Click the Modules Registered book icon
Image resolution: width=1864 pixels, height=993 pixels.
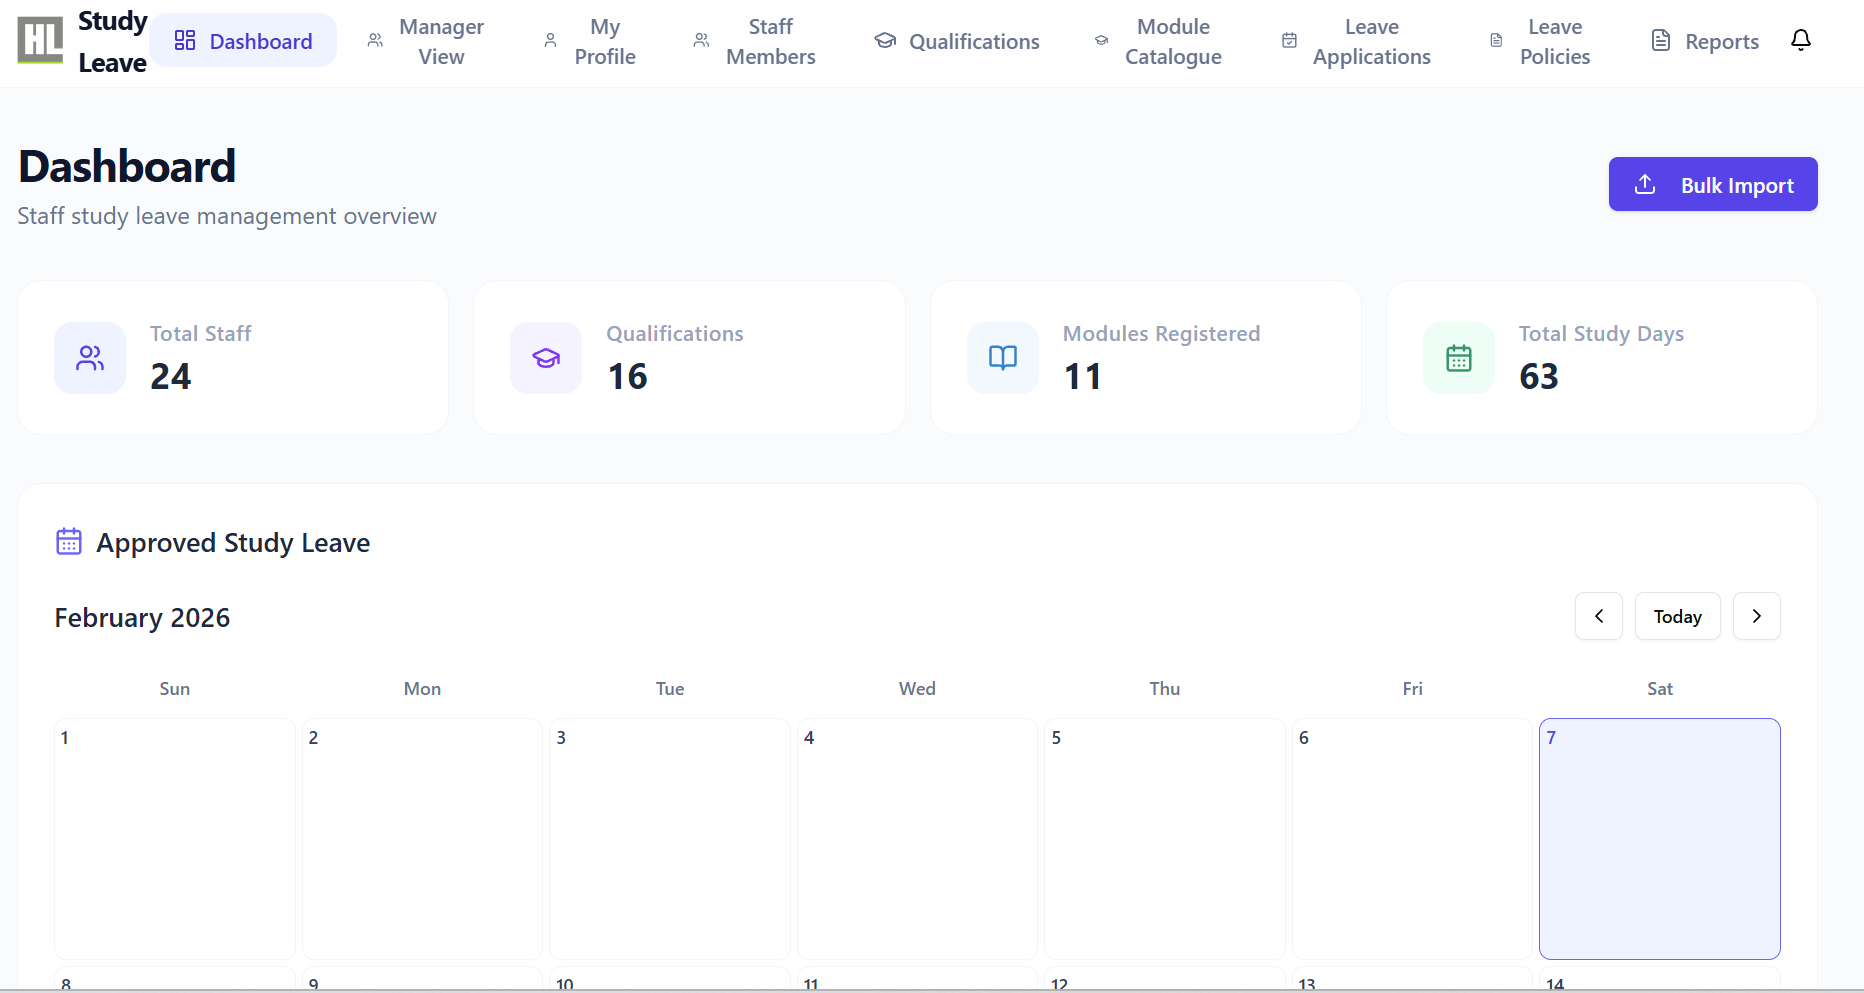click(1003, 358)
